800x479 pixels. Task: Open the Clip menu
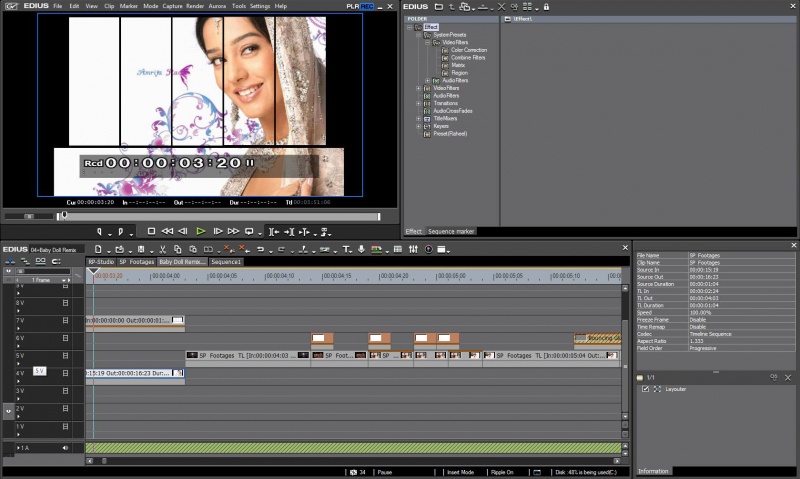point(109,6)
